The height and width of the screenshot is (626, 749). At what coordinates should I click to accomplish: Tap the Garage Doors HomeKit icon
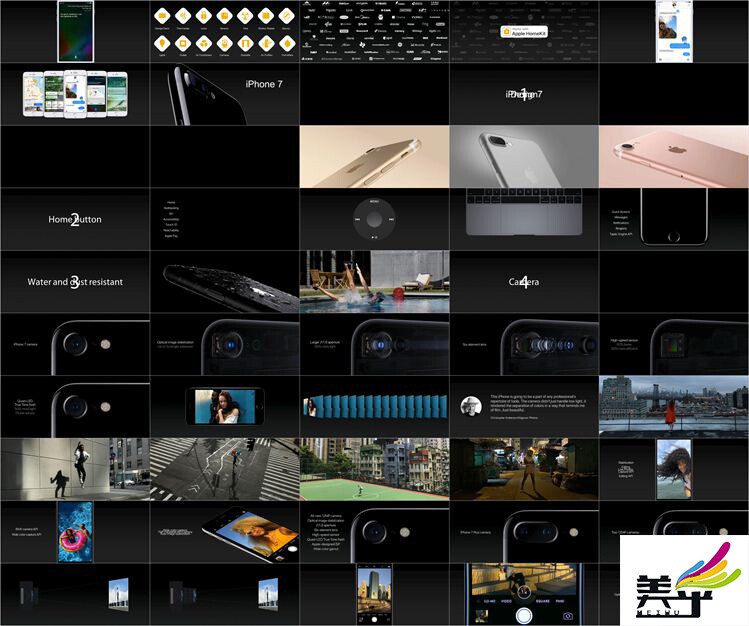coord(162,16)
